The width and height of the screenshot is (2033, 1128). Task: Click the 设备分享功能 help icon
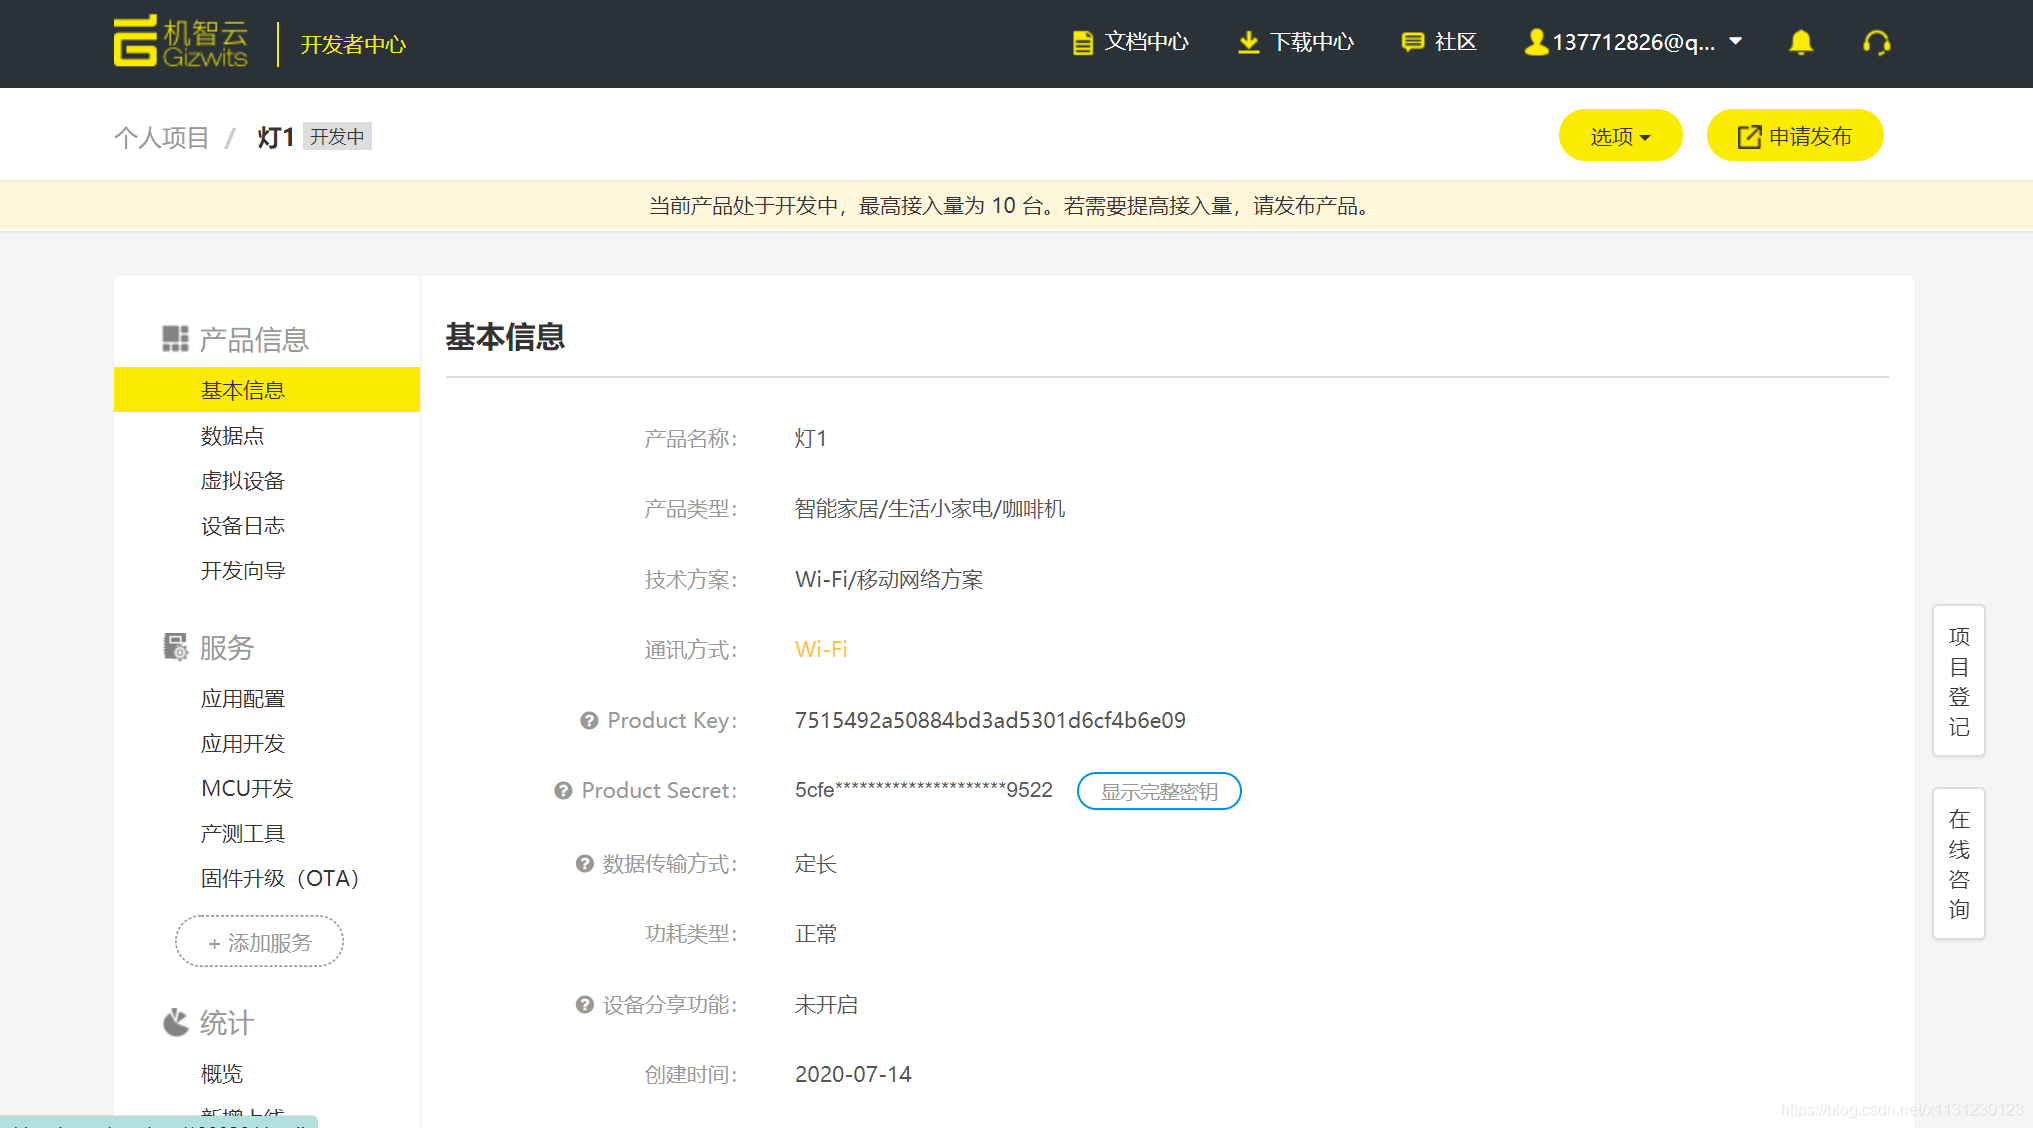click(x=584, y=1004)
